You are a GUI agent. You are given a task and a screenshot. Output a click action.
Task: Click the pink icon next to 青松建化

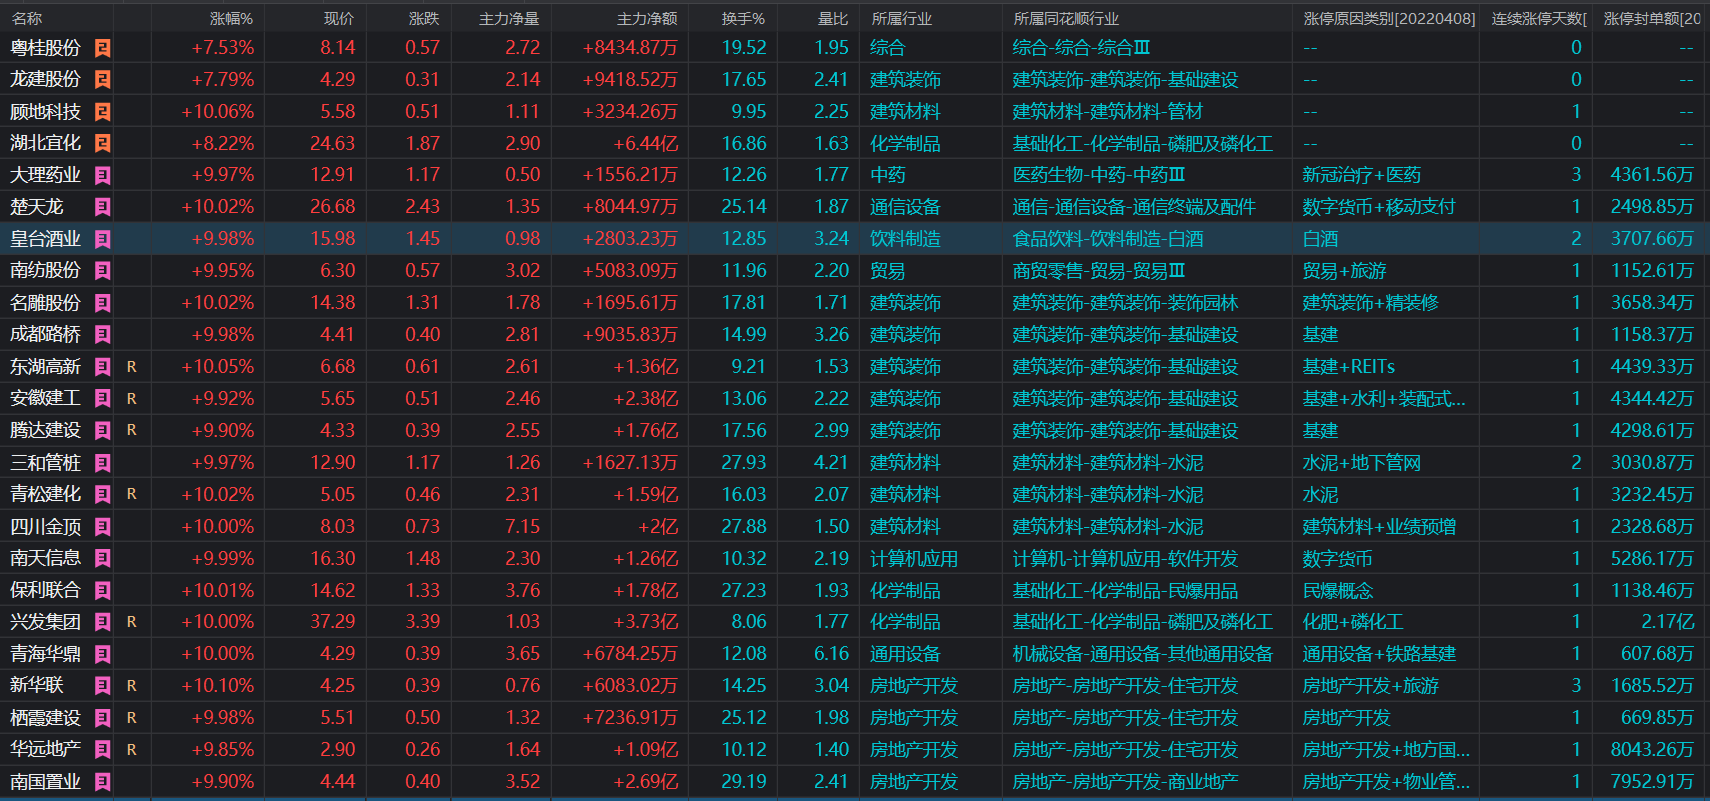pos(102,495)
